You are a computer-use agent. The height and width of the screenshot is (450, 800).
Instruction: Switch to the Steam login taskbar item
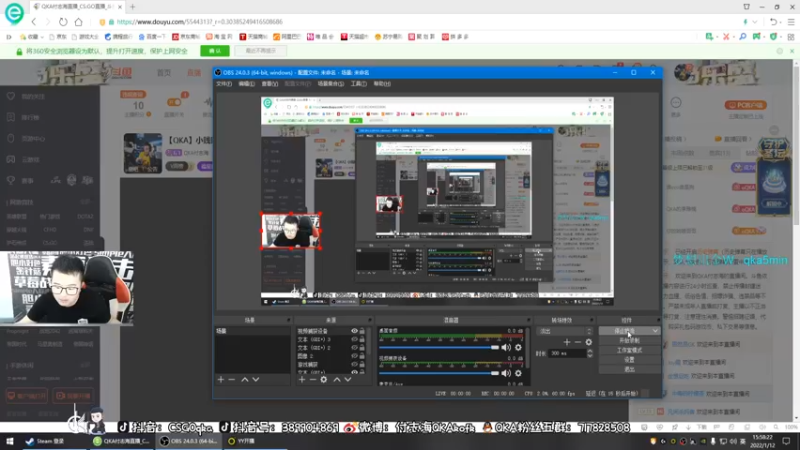pyautogui.click(x=45, y=441)
